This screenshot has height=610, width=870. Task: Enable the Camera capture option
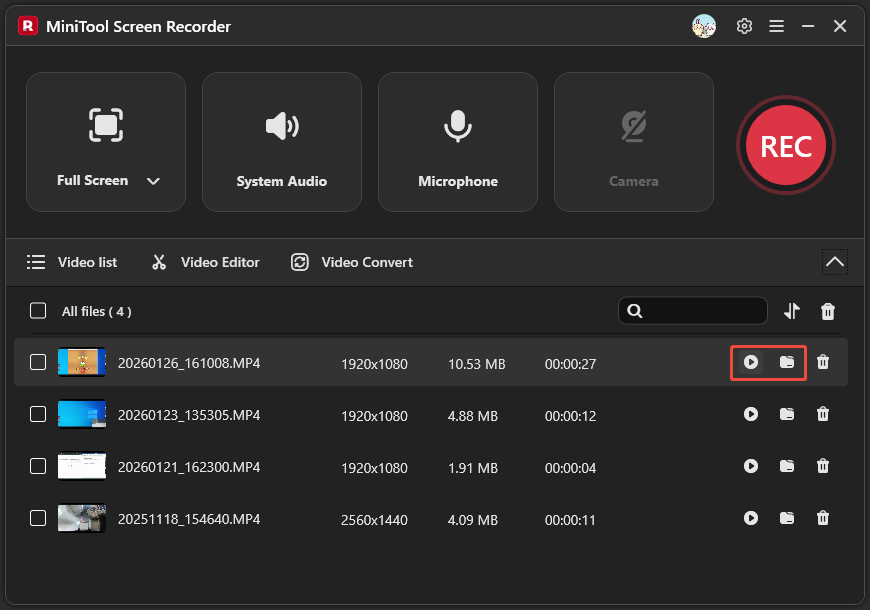pos(633,142)
